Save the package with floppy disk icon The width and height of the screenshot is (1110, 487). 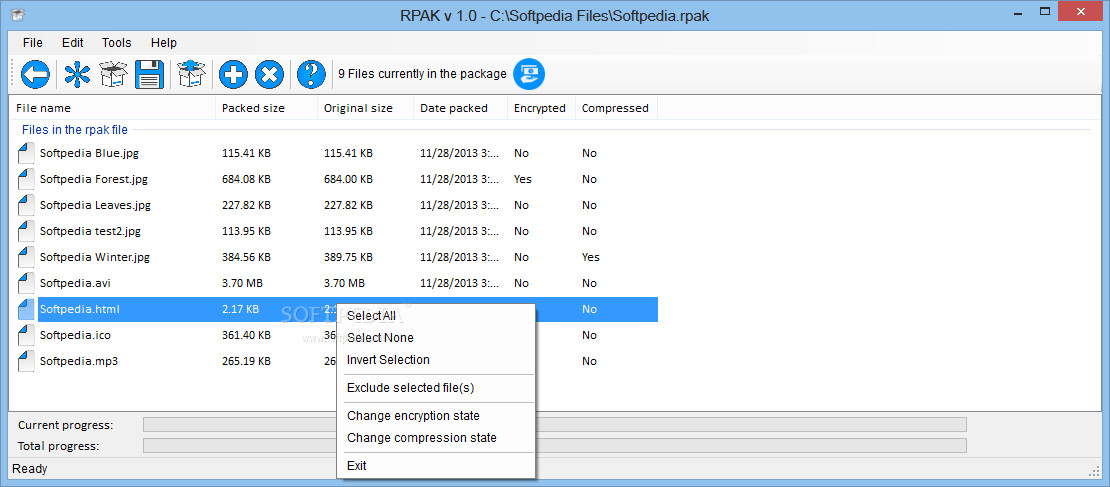click(x=149, y=74)
